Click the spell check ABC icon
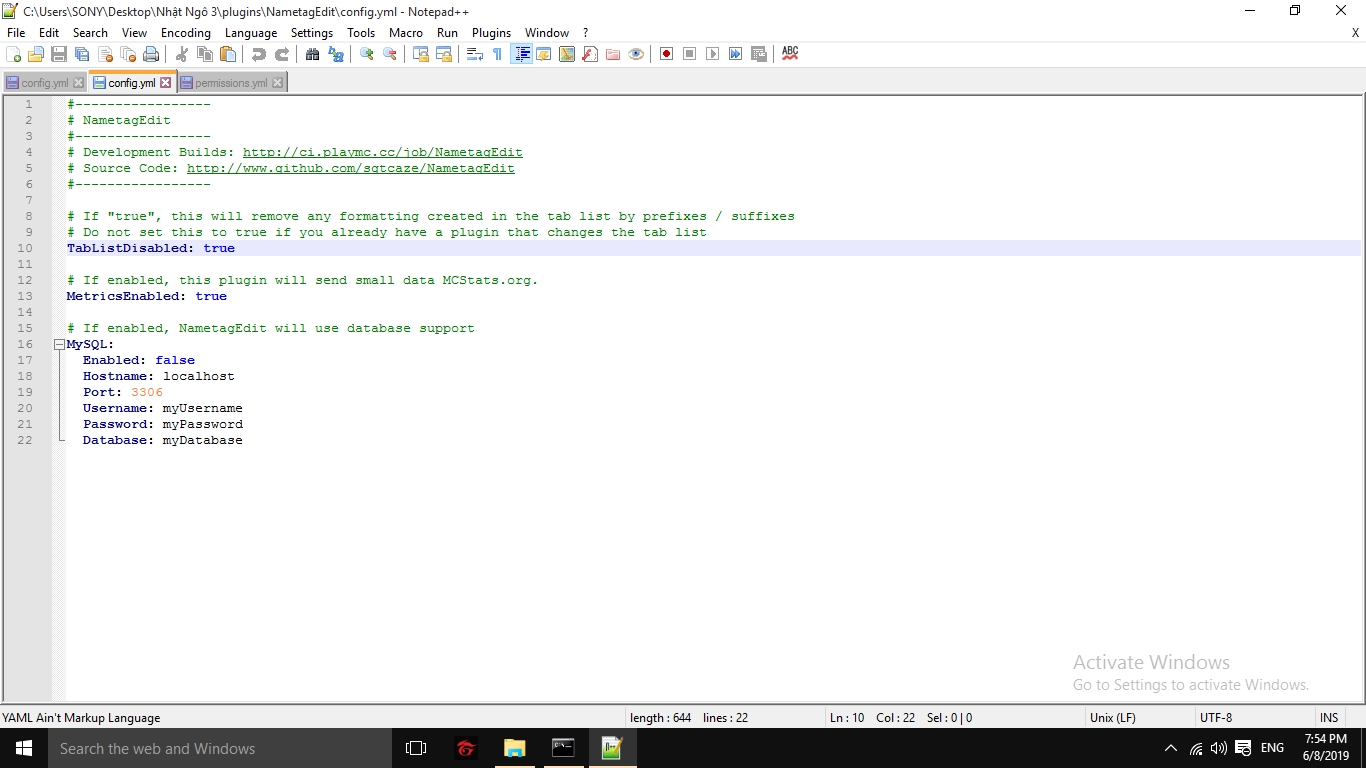Screen dimensions: 1366x768 pyautogui.click(x=790, y=54)
